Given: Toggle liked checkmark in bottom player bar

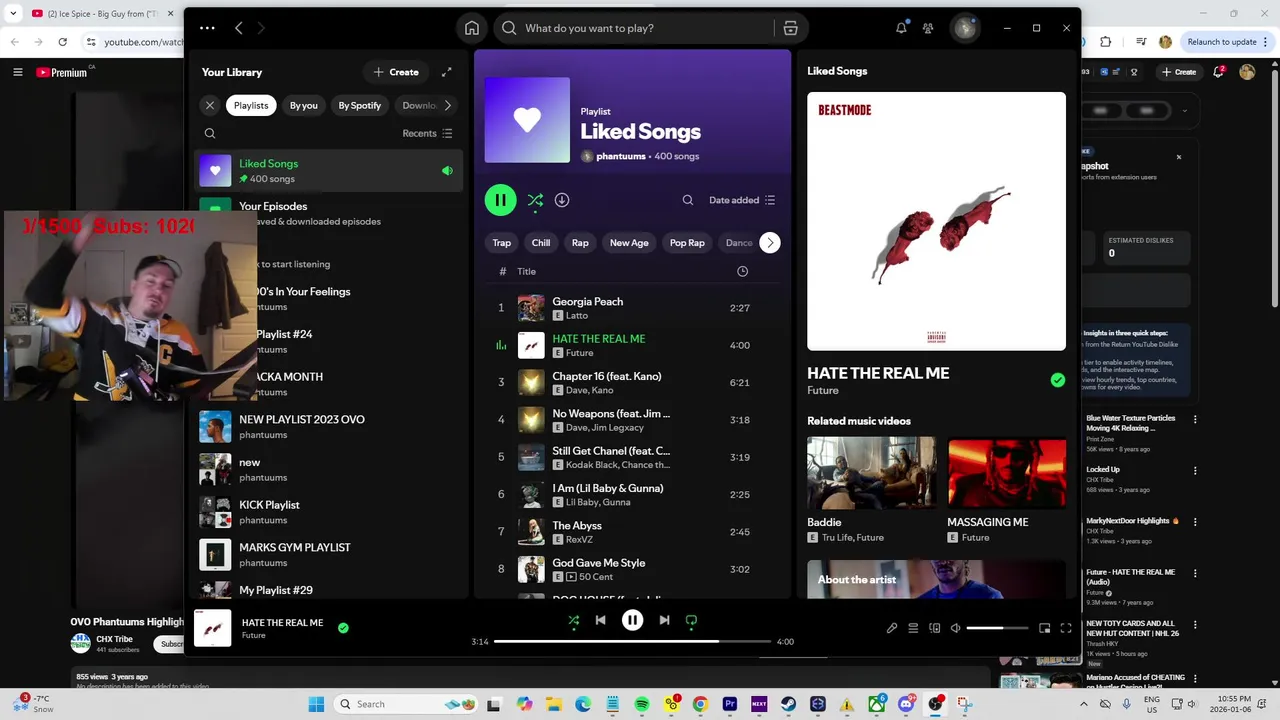Looking at the screenshot, I should tap(343, 628).
